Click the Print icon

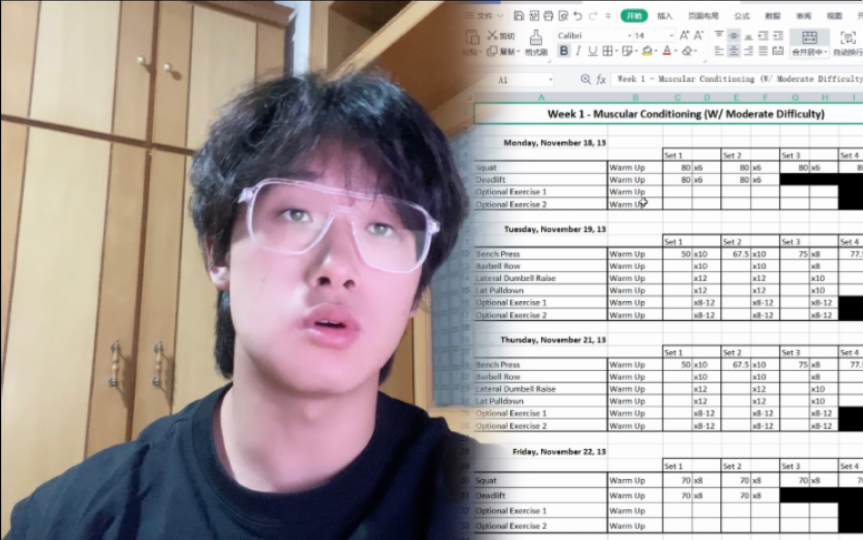click(548, 16)
